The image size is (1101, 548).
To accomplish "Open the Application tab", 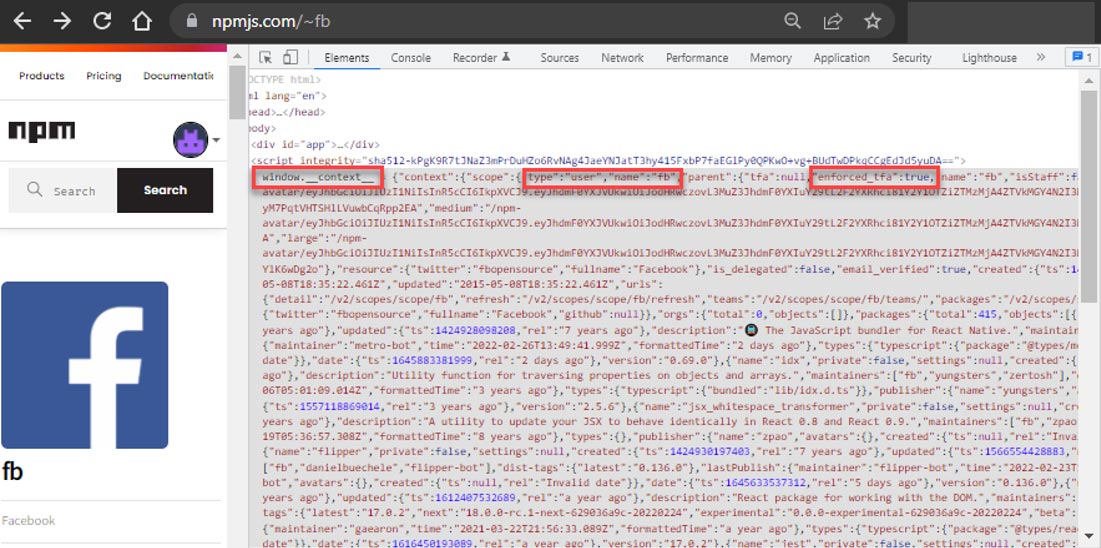I will point(841,58).
